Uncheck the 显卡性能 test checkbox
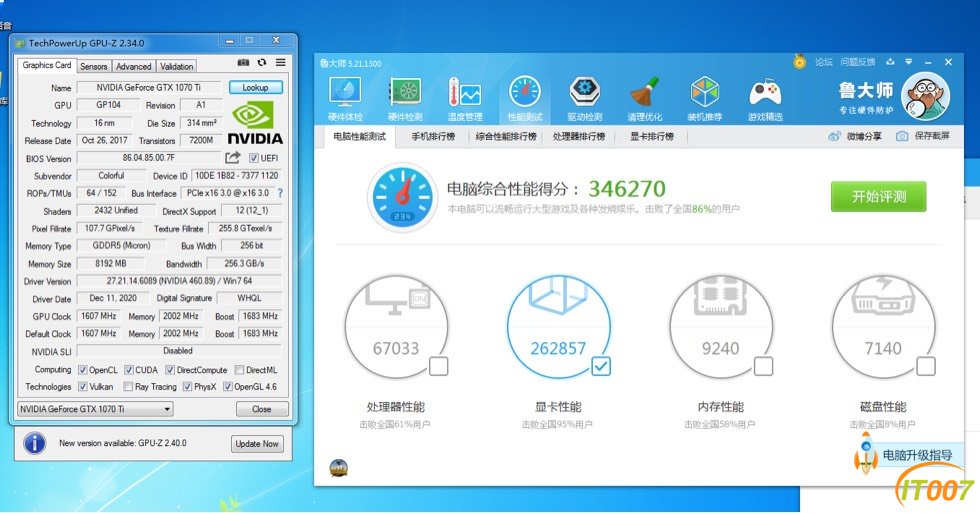Viewport: 980px width, 513px height. pos(601,366)
